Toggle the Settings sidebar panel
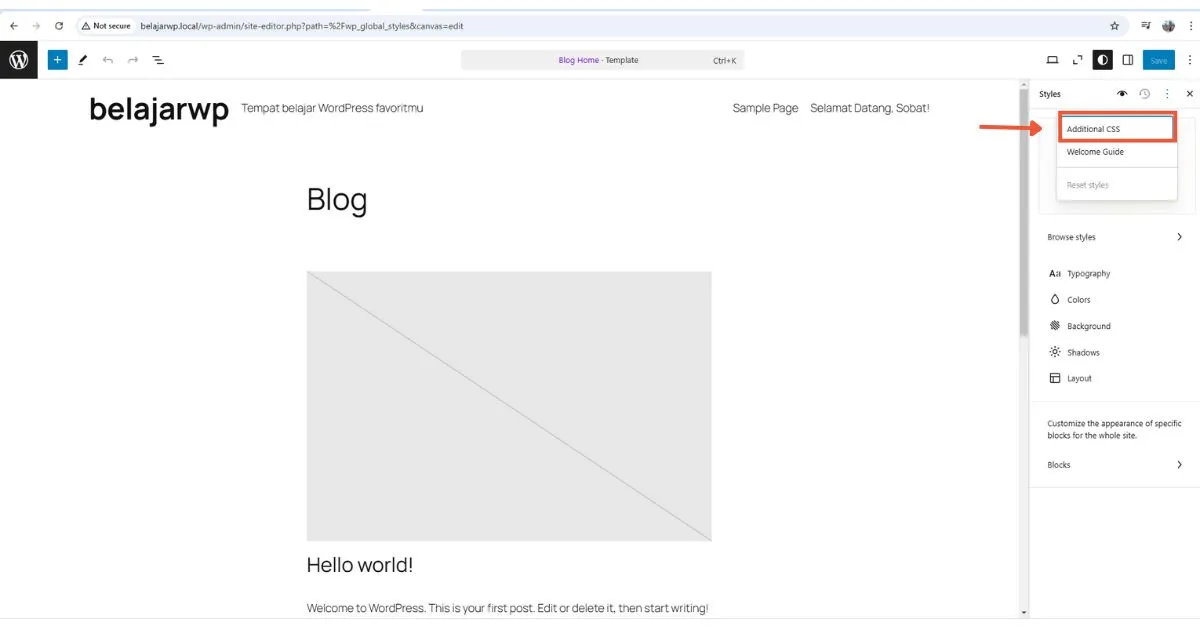 click(1128, 60)
